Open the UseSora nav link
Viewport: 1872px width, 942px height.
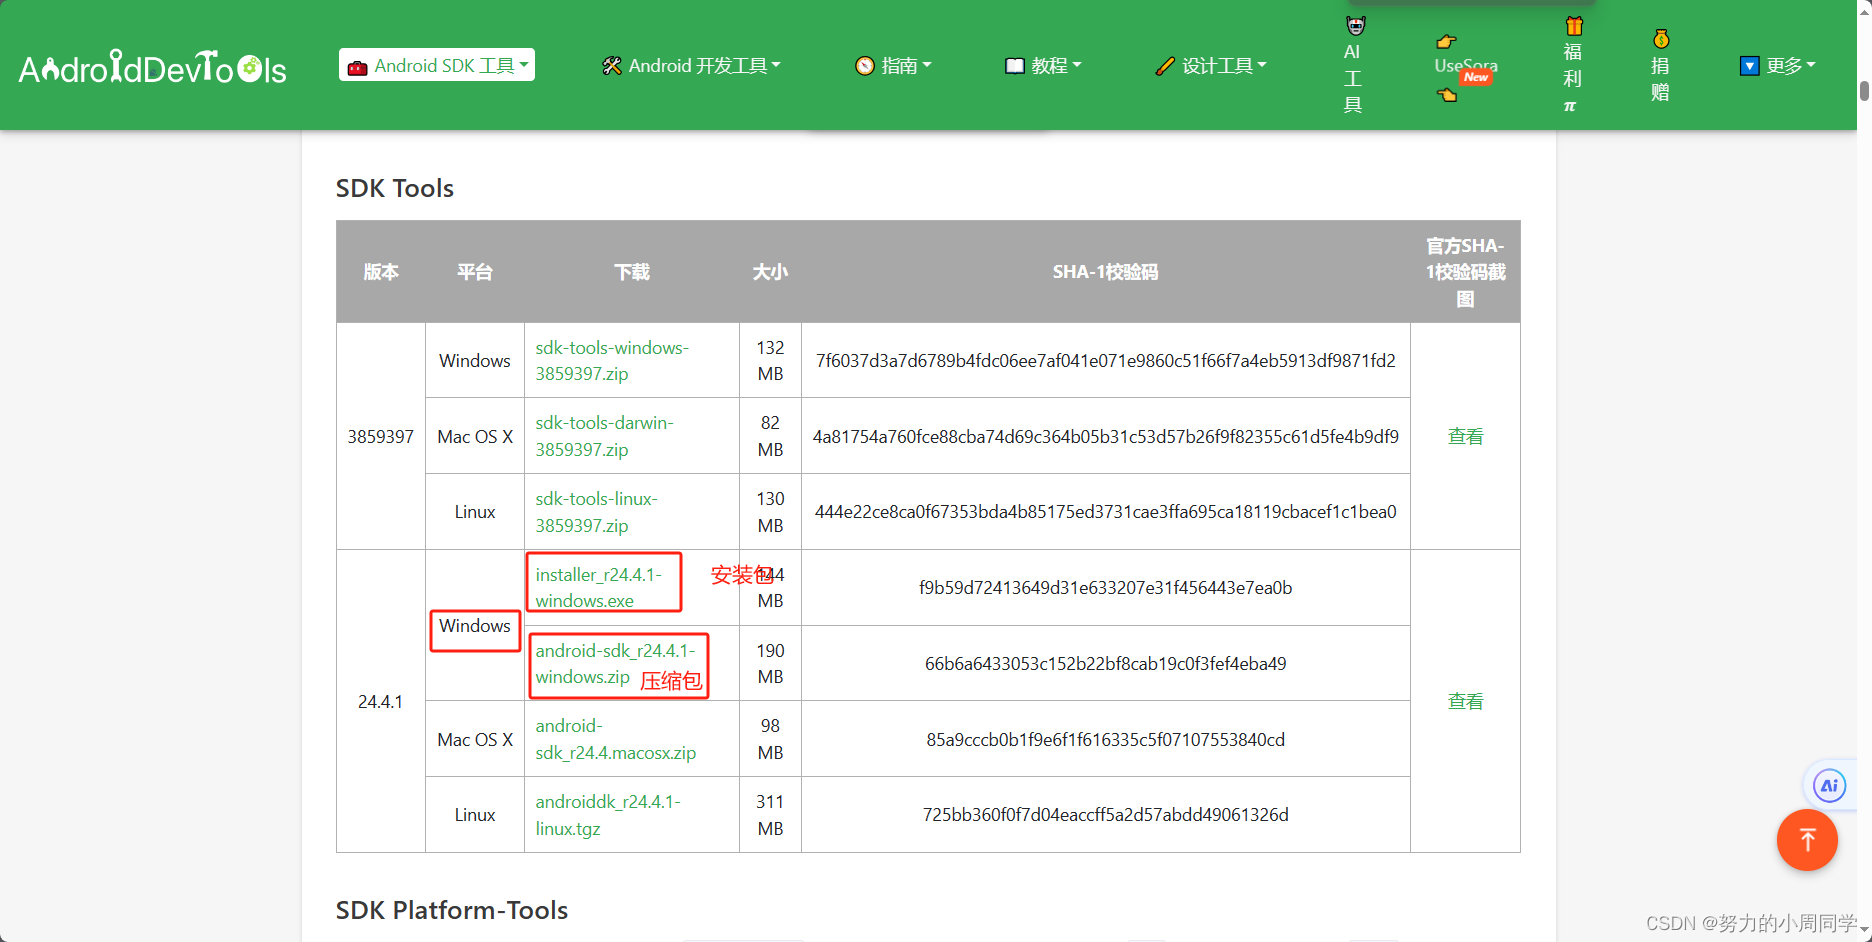tap(1466, 66)
